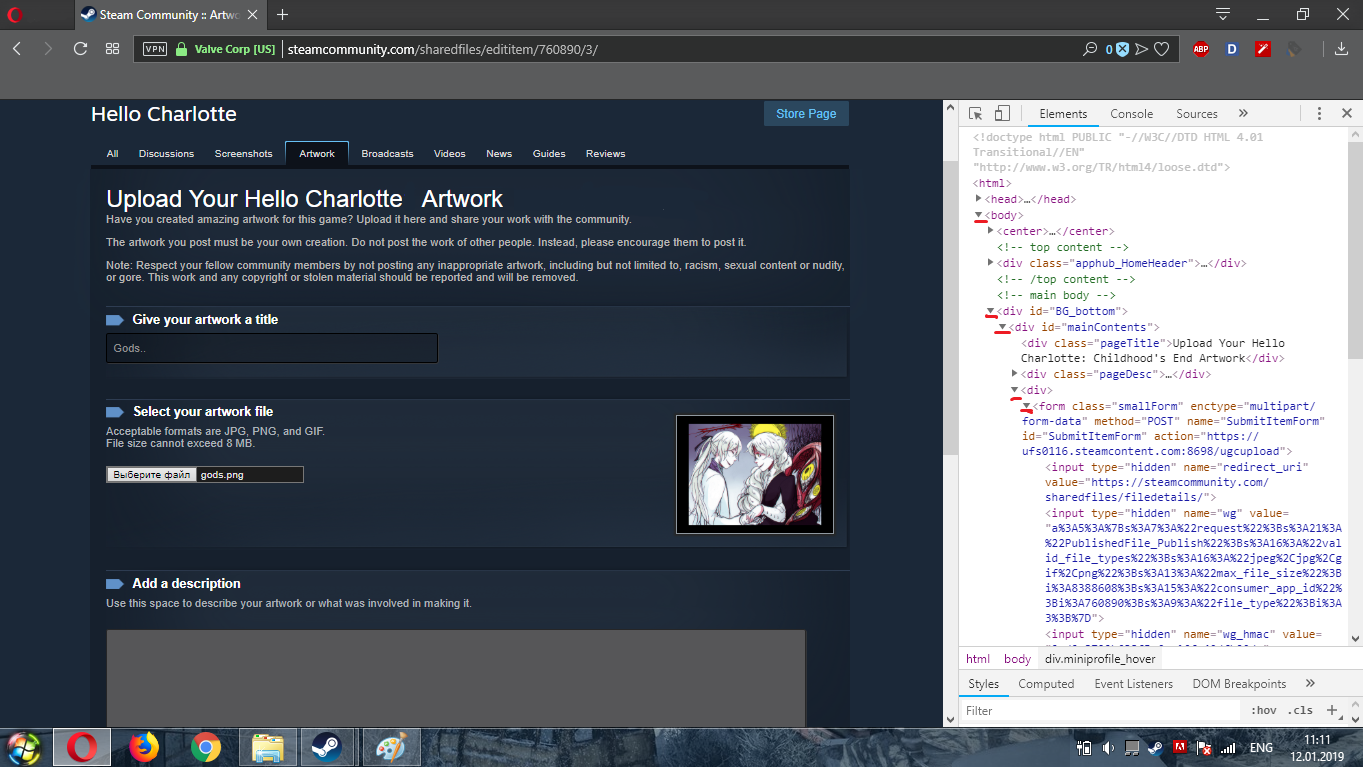The height and width of the screenshot is (769, 1365).
Task: Click the artwork description text area
Action: 456,678
